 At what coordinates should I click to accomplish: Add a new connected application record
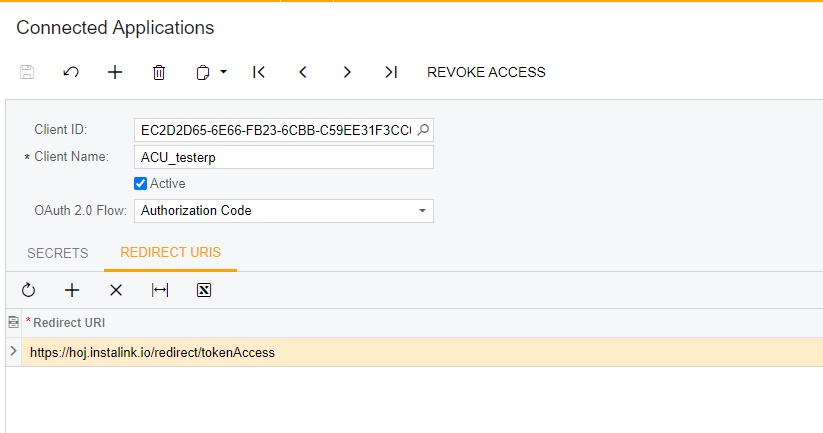coord(115,72)
